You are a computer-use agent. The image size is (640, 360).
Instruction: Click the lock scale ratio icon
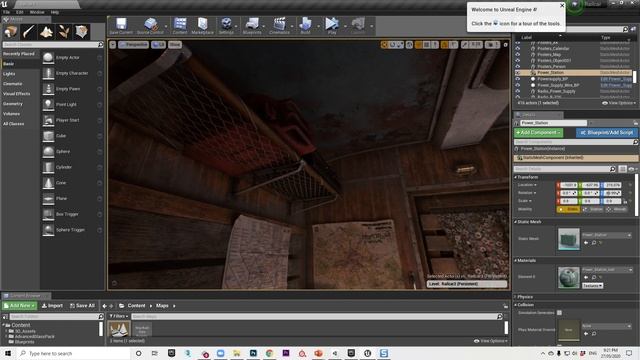[x=625, y=201]
